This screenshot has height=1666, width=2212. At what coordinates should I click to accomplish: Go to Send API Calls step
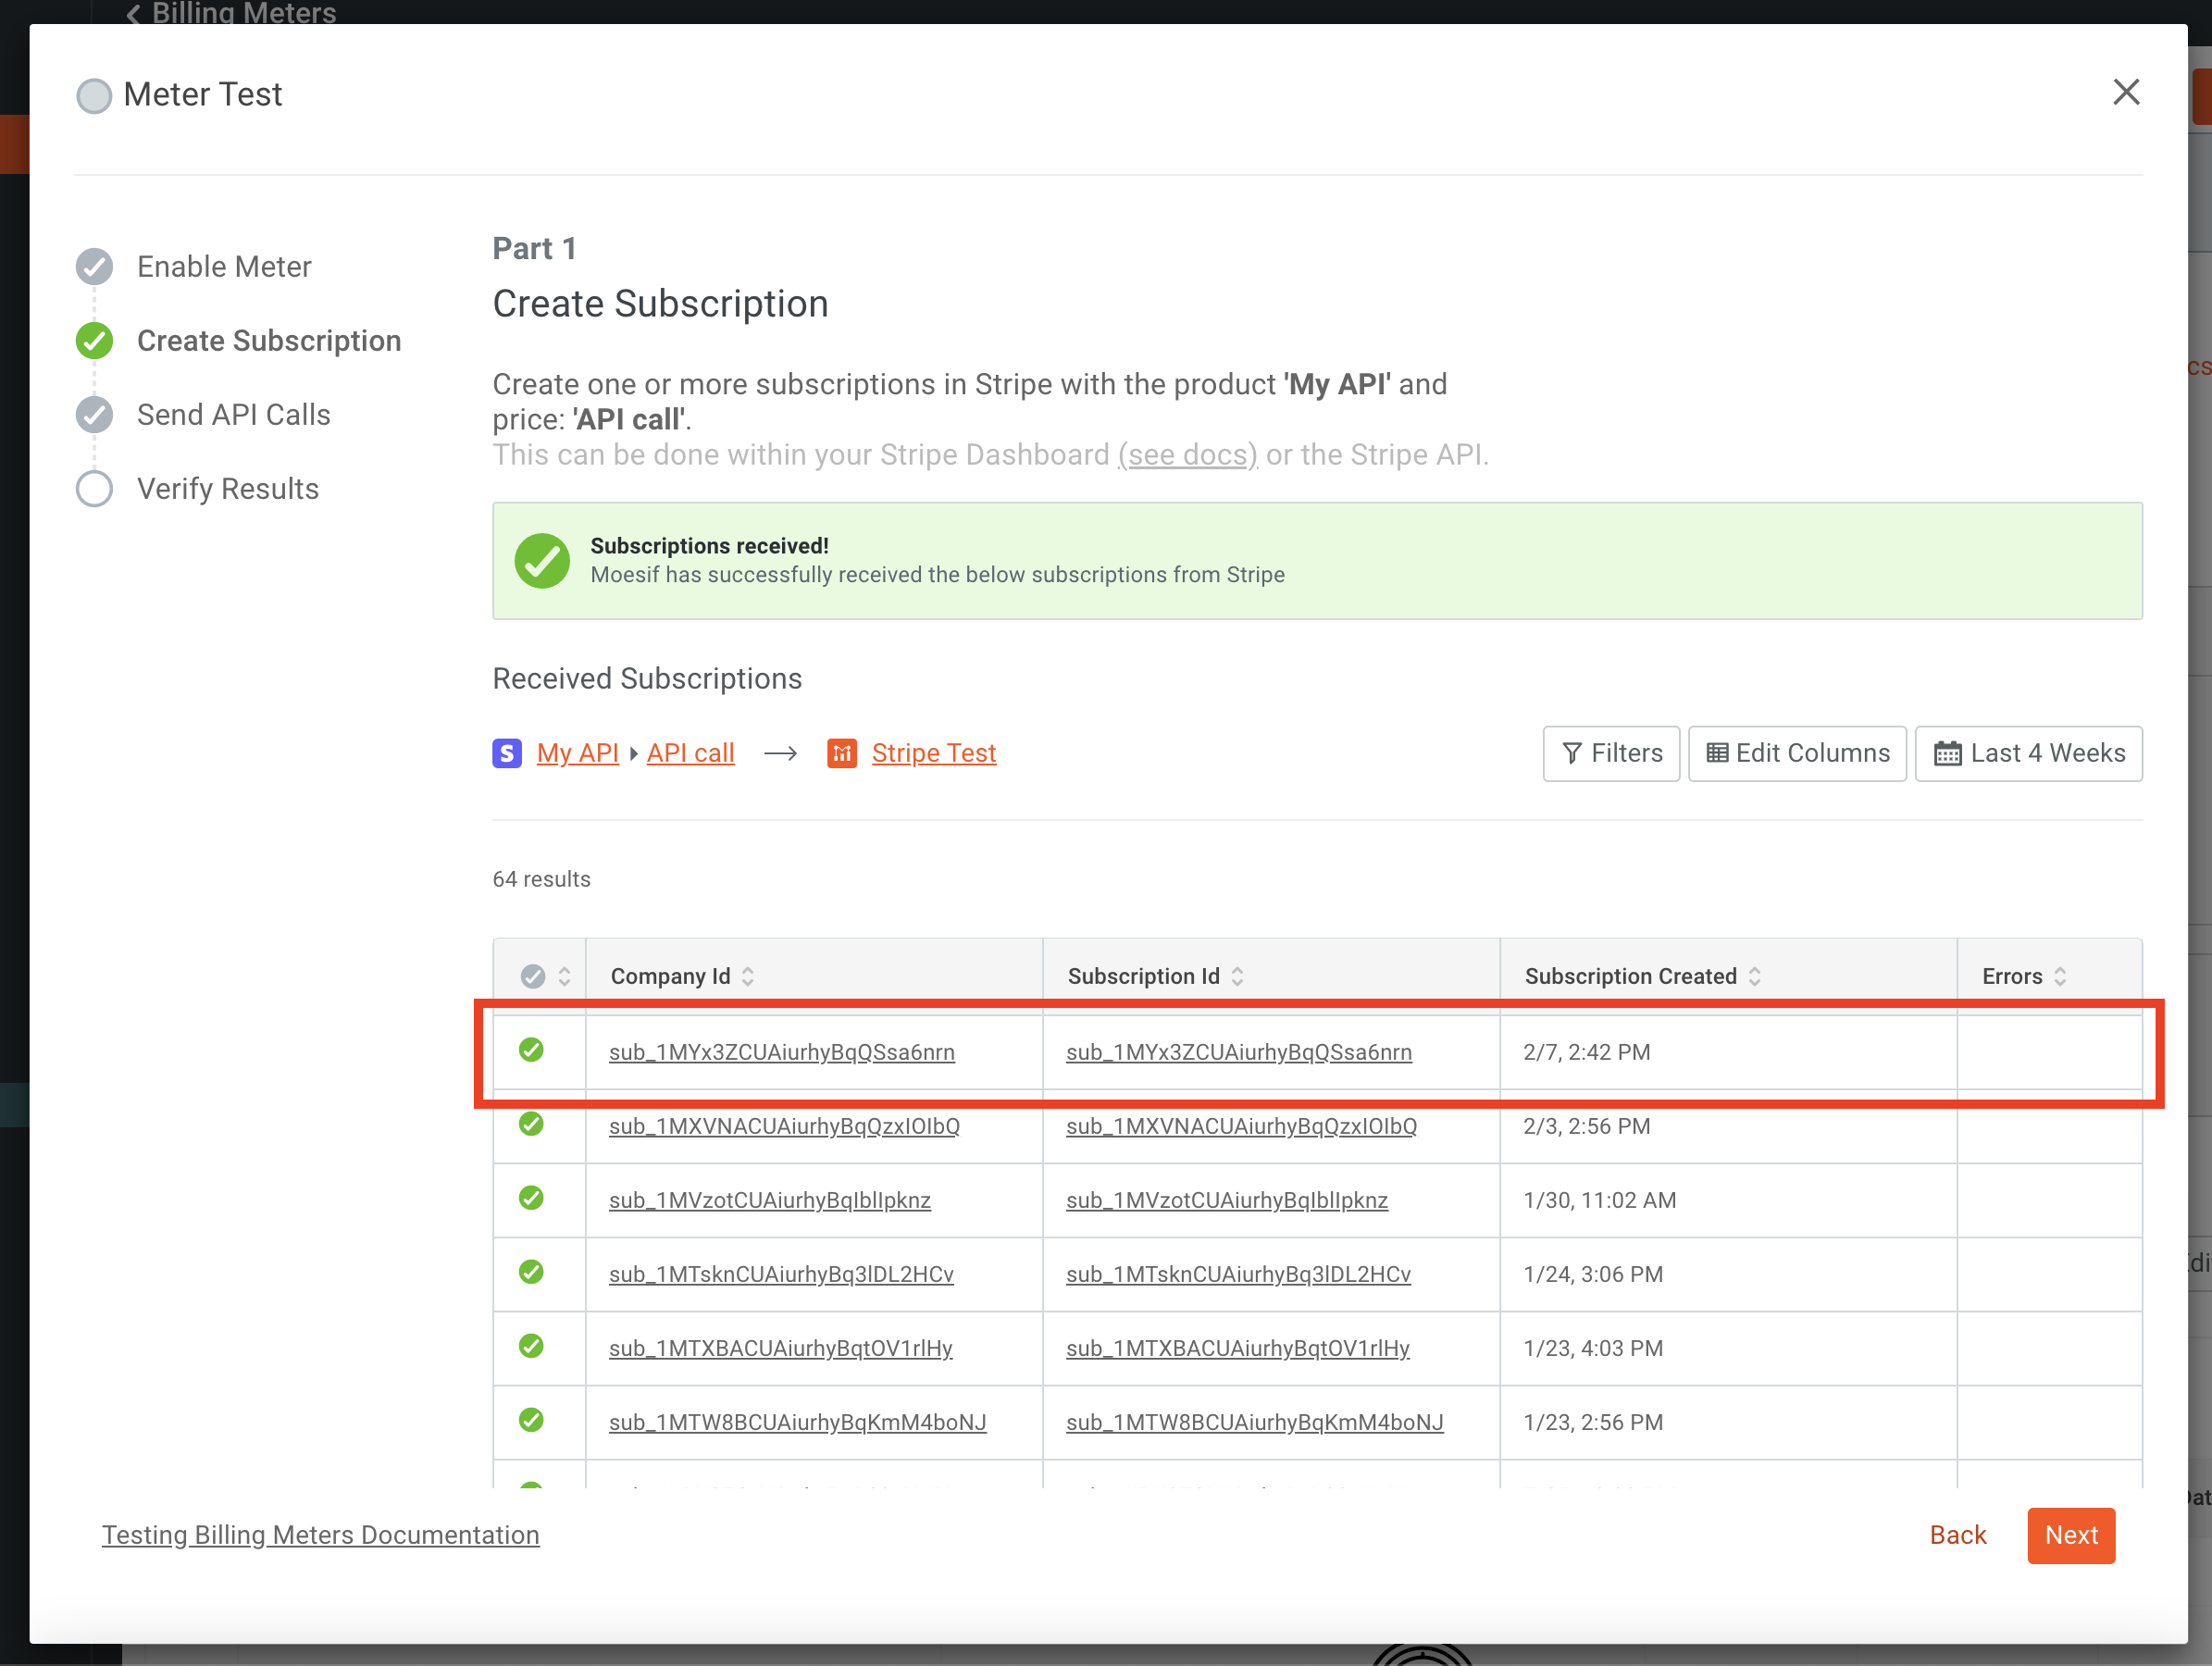click(233, 415)
